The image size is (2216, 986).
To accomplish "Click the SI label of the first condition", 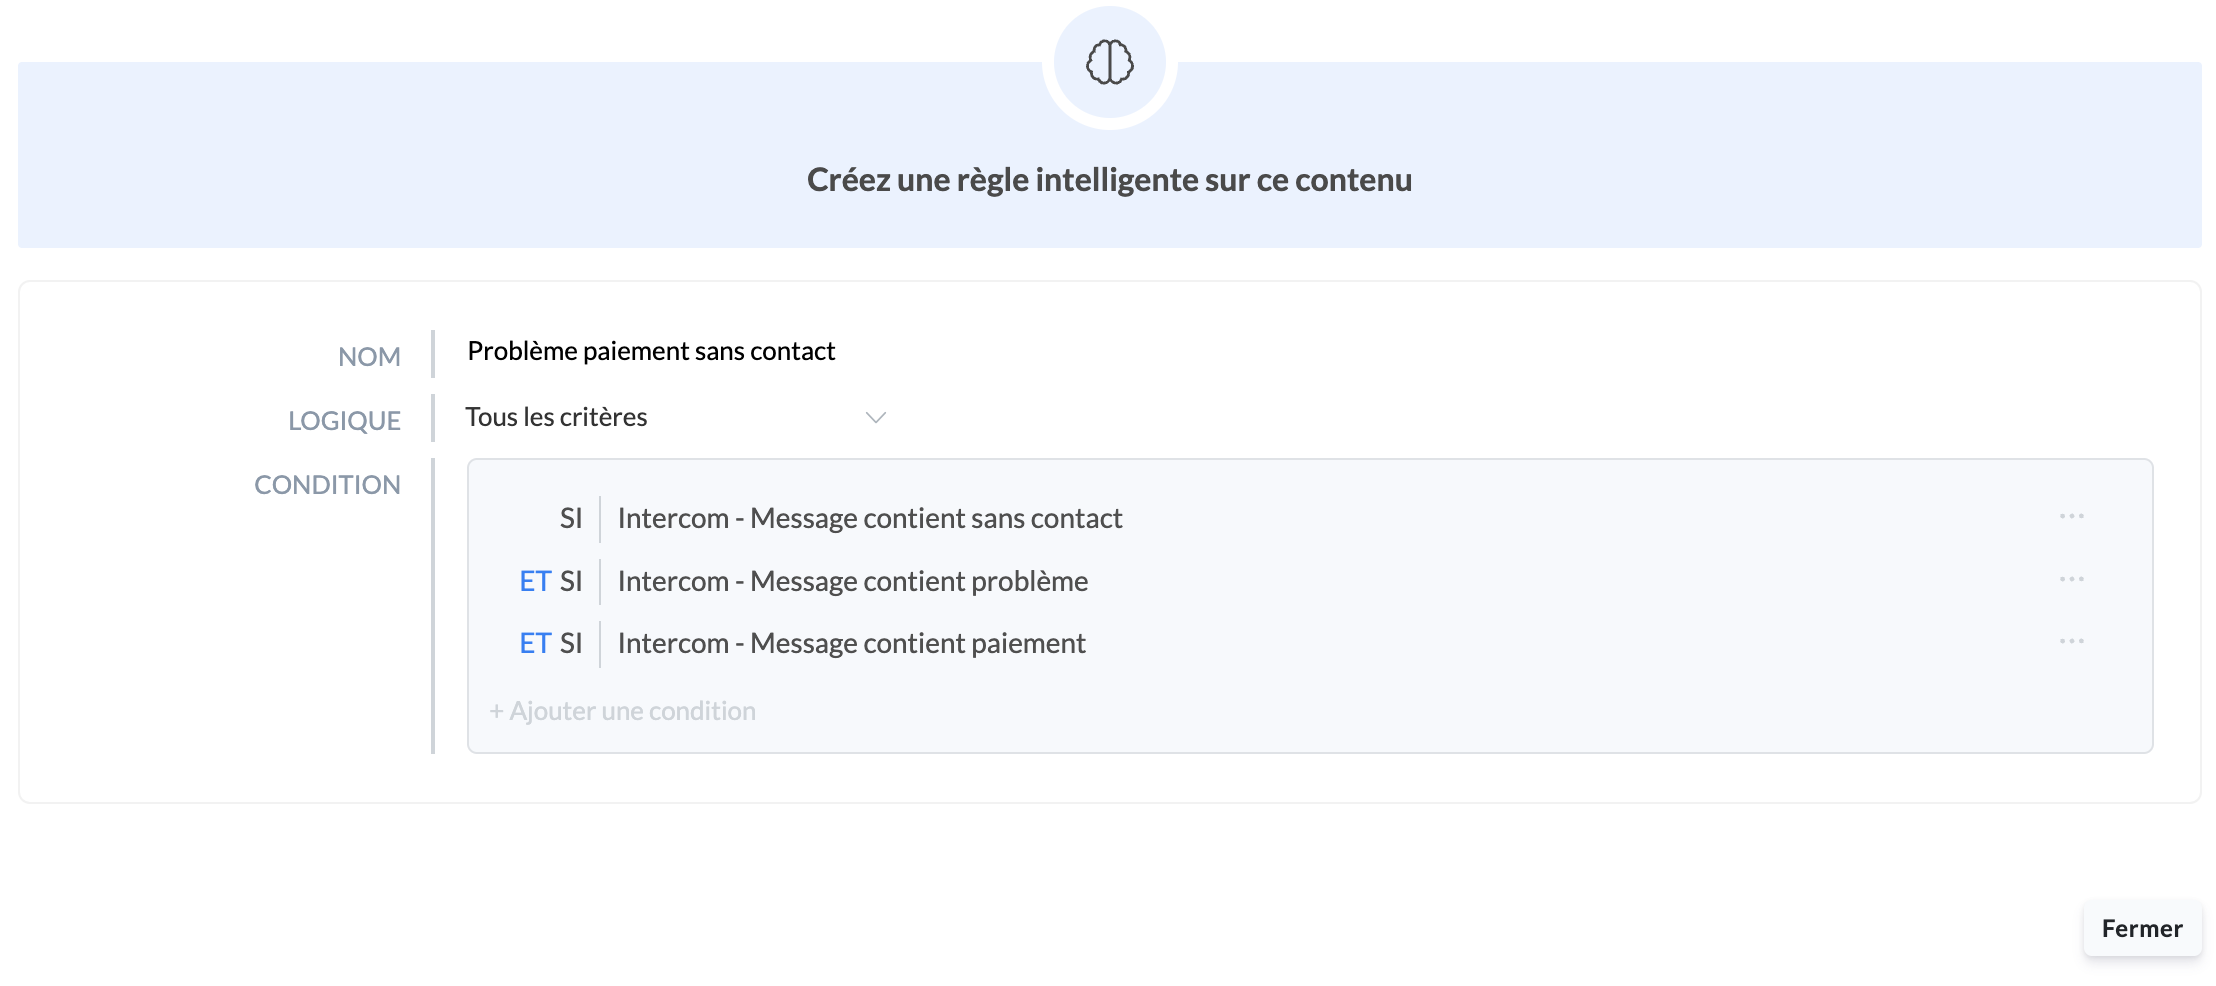I will pos(570,519).
